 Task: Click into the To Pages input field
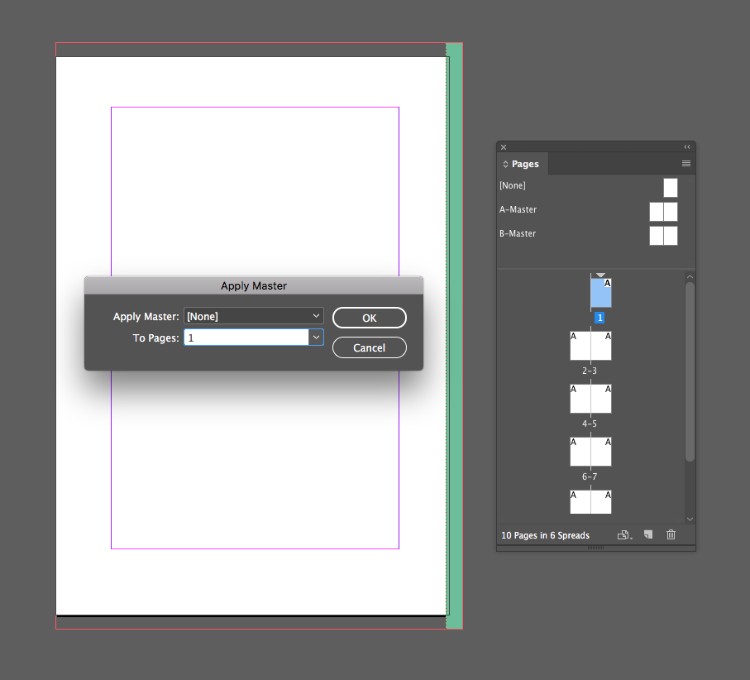pos(246,338)
